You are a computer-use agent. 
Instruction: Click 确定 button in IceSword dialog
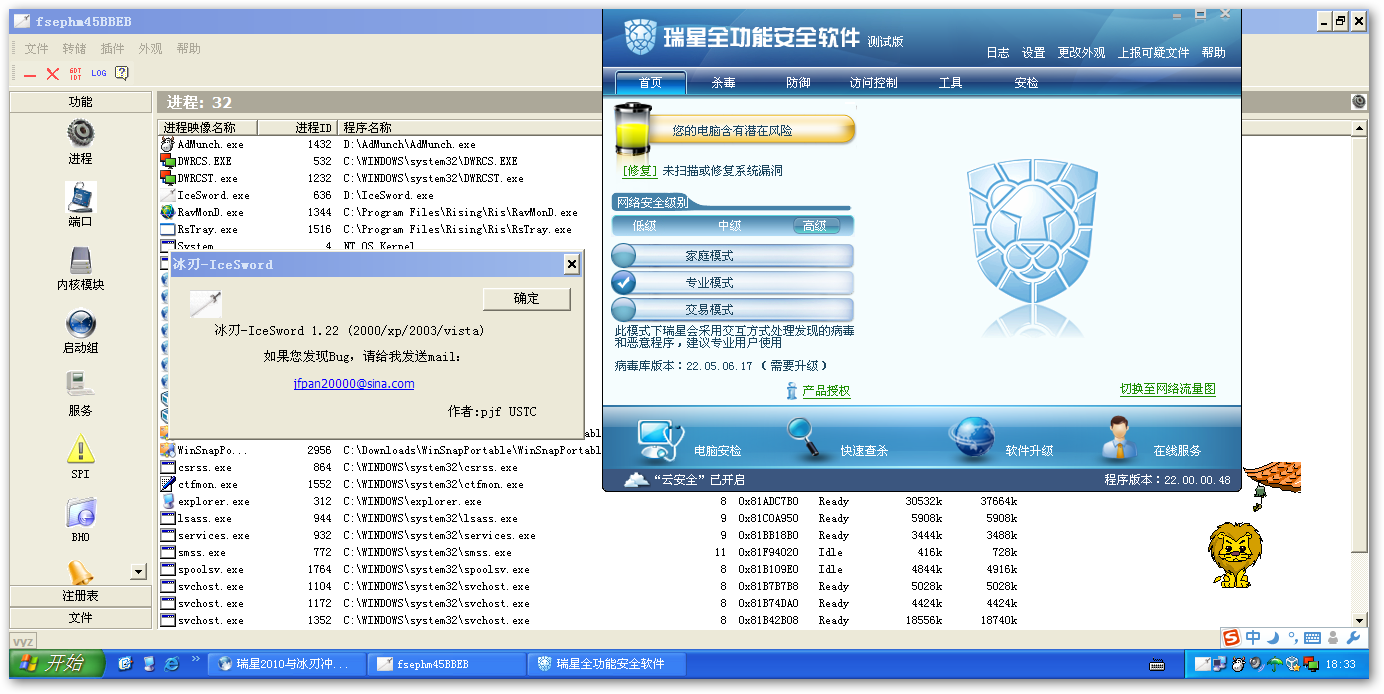coord(527,299)
